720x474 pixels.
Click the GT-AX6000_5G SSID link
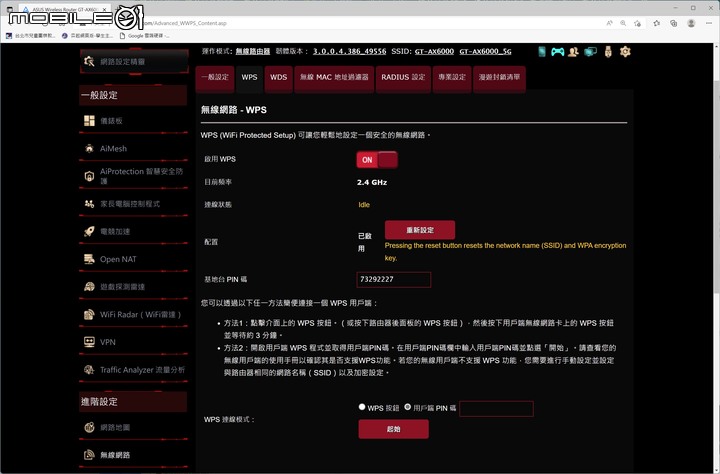[x=485, y=51]
